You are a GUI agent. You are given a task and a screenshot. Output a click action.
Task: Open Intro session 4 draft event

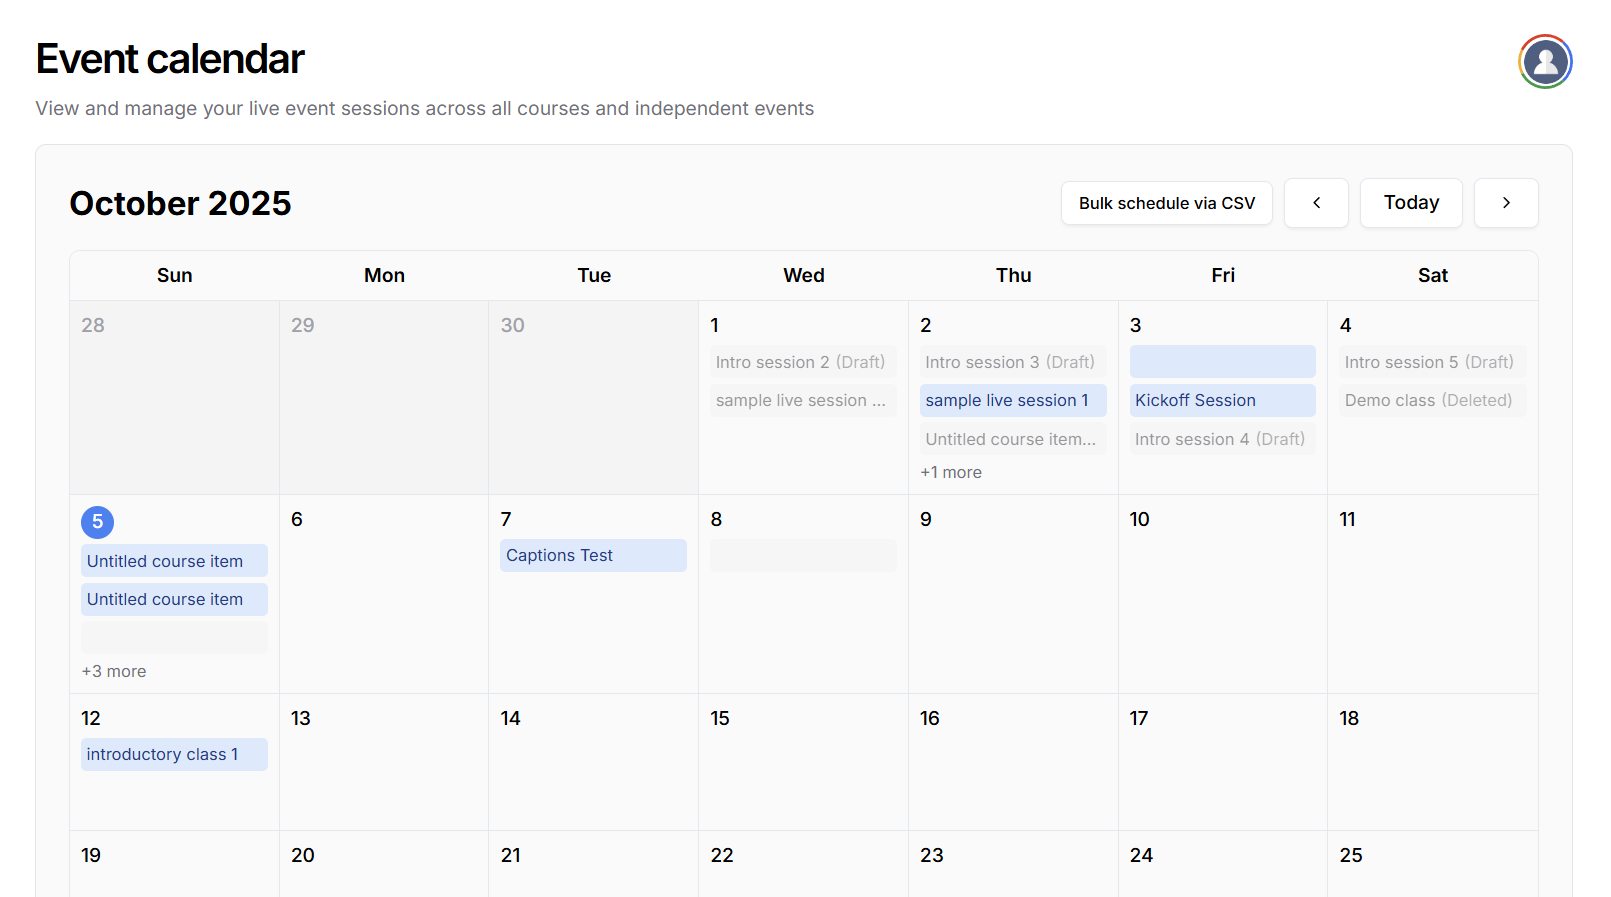click(1222, 439)
